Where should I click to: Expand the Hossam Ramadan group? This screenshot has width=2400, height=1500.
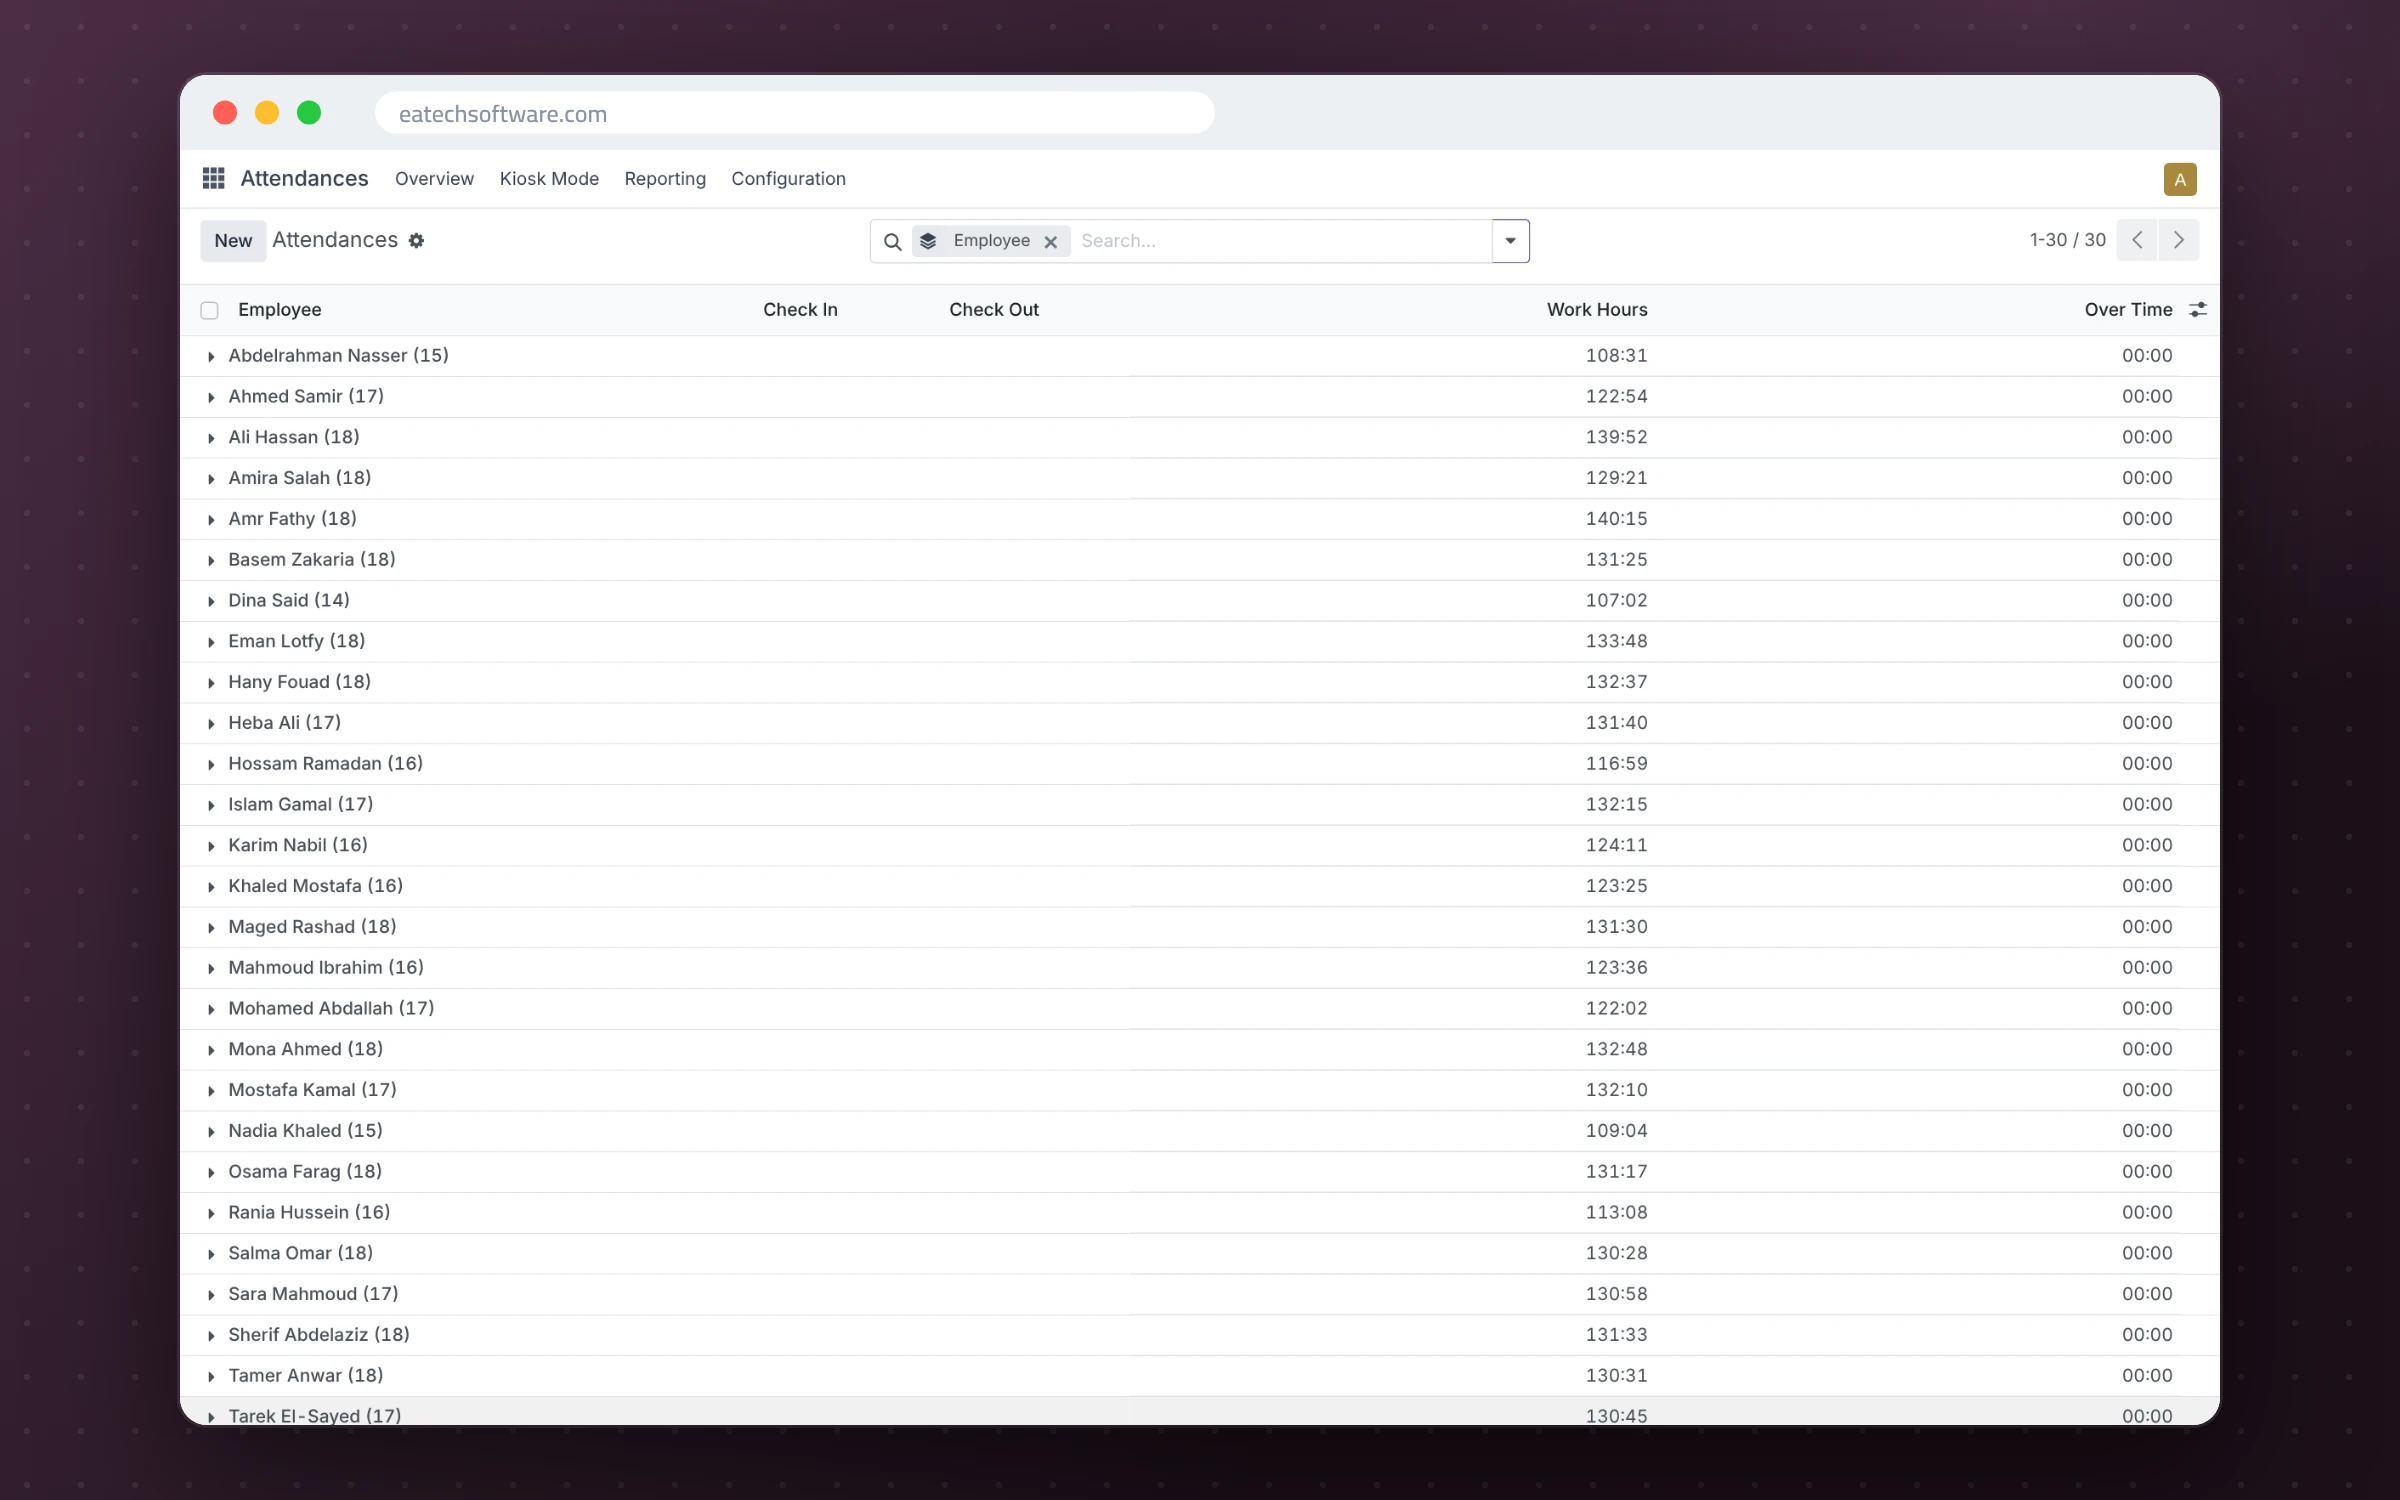pyautogui.click(x=211, y=764)
